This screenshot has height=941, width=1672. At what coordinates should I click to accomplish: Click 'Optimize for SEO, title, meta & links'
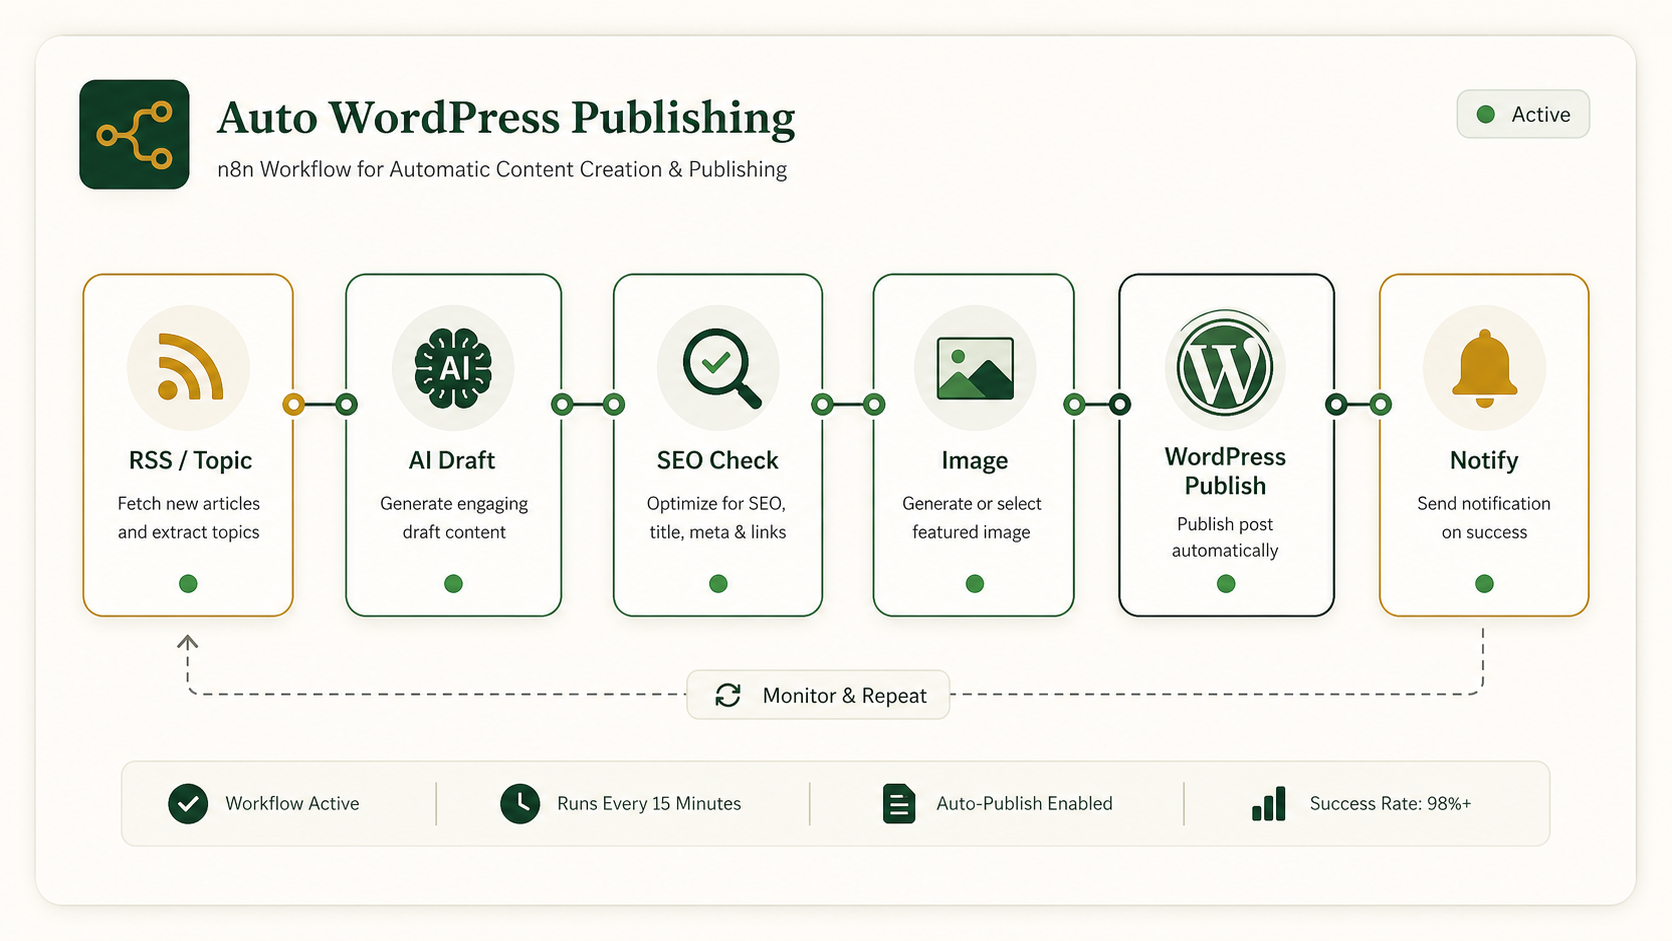click(717, 518)
